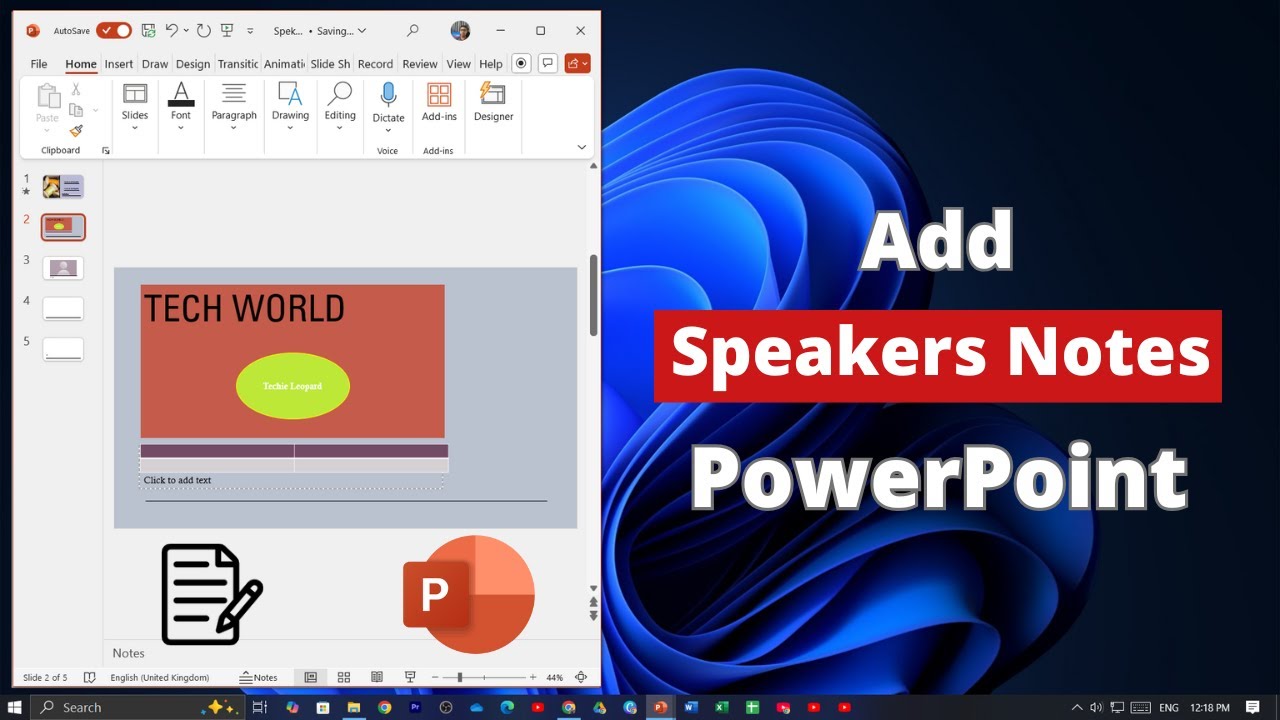Open the Add-ins button
Screen dimensions: 1280x720
439,102
